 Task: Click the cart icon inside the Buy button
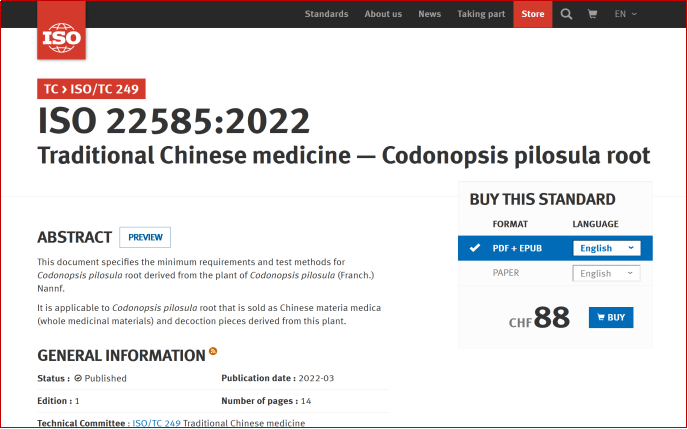(x=601, y=317)
